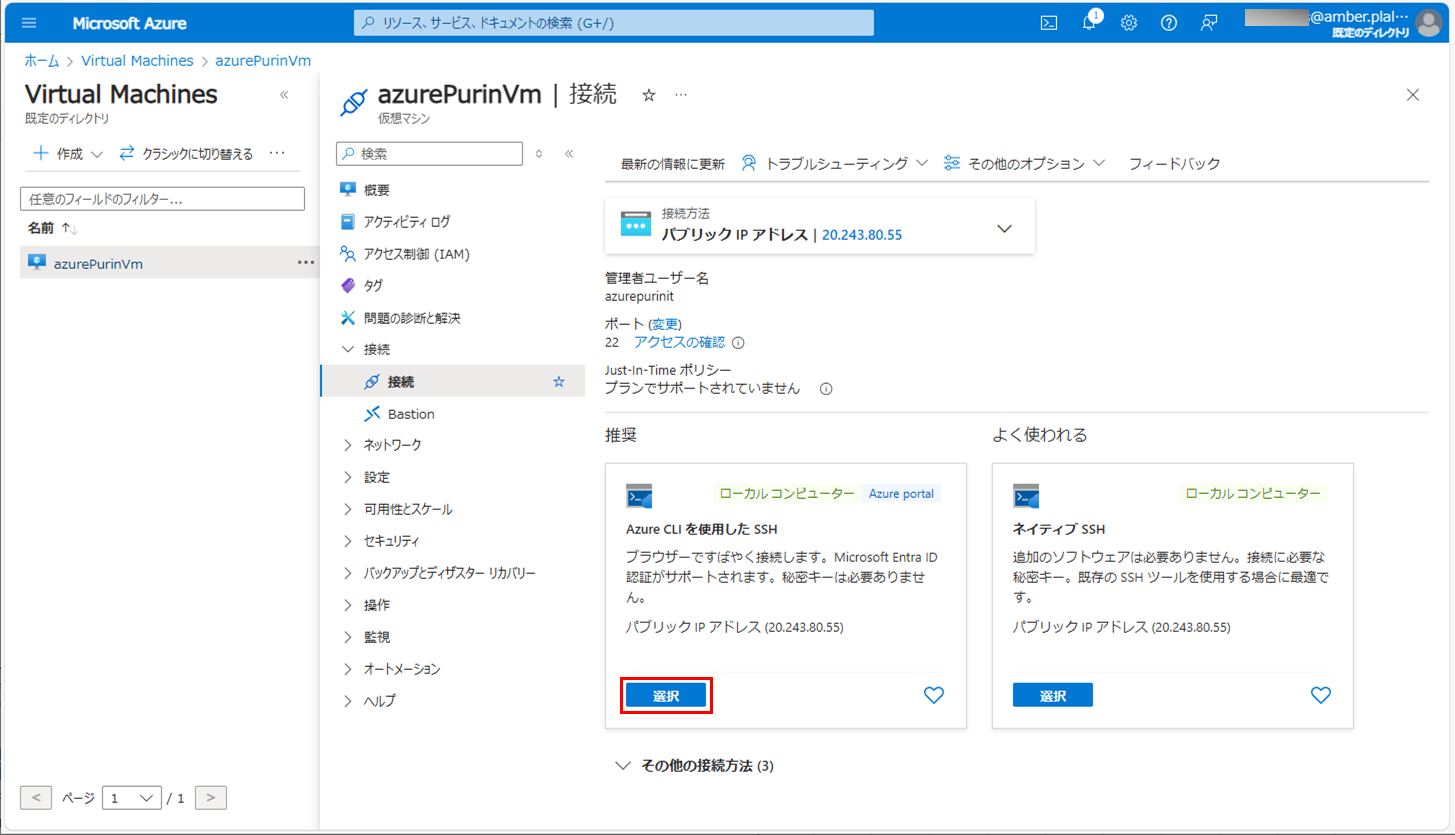Open the feedback icon in top bar
The width and height of the screenshot is (1455, 835).
(1209, 23)
